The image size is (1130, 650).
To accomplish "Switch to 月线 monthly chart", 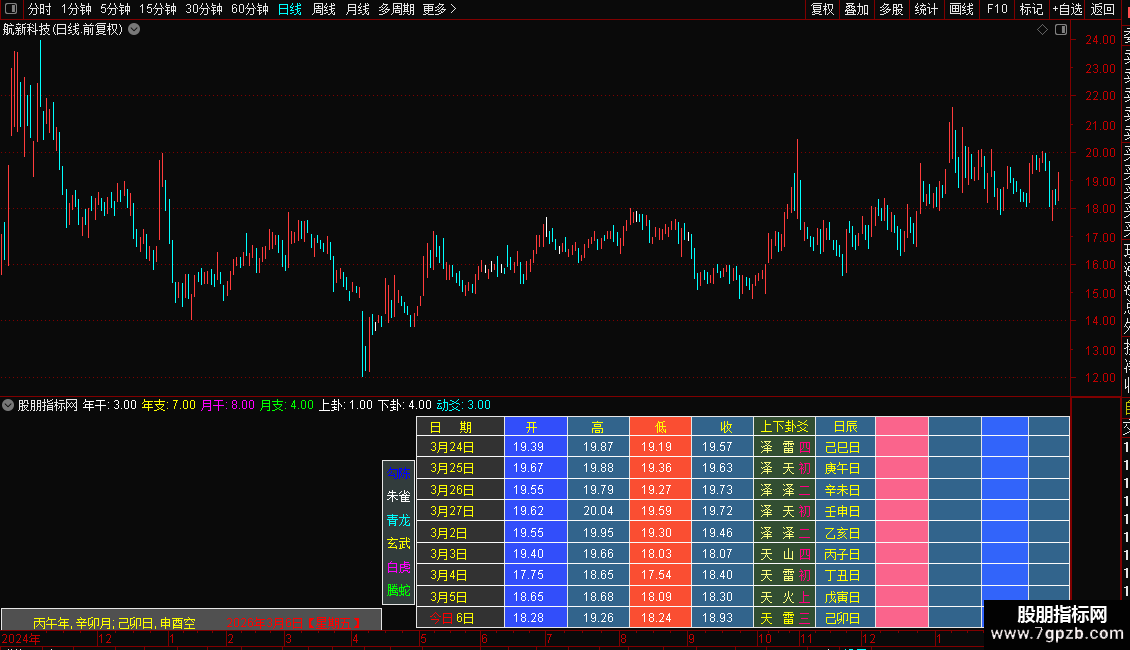I will tap(357, 9).
